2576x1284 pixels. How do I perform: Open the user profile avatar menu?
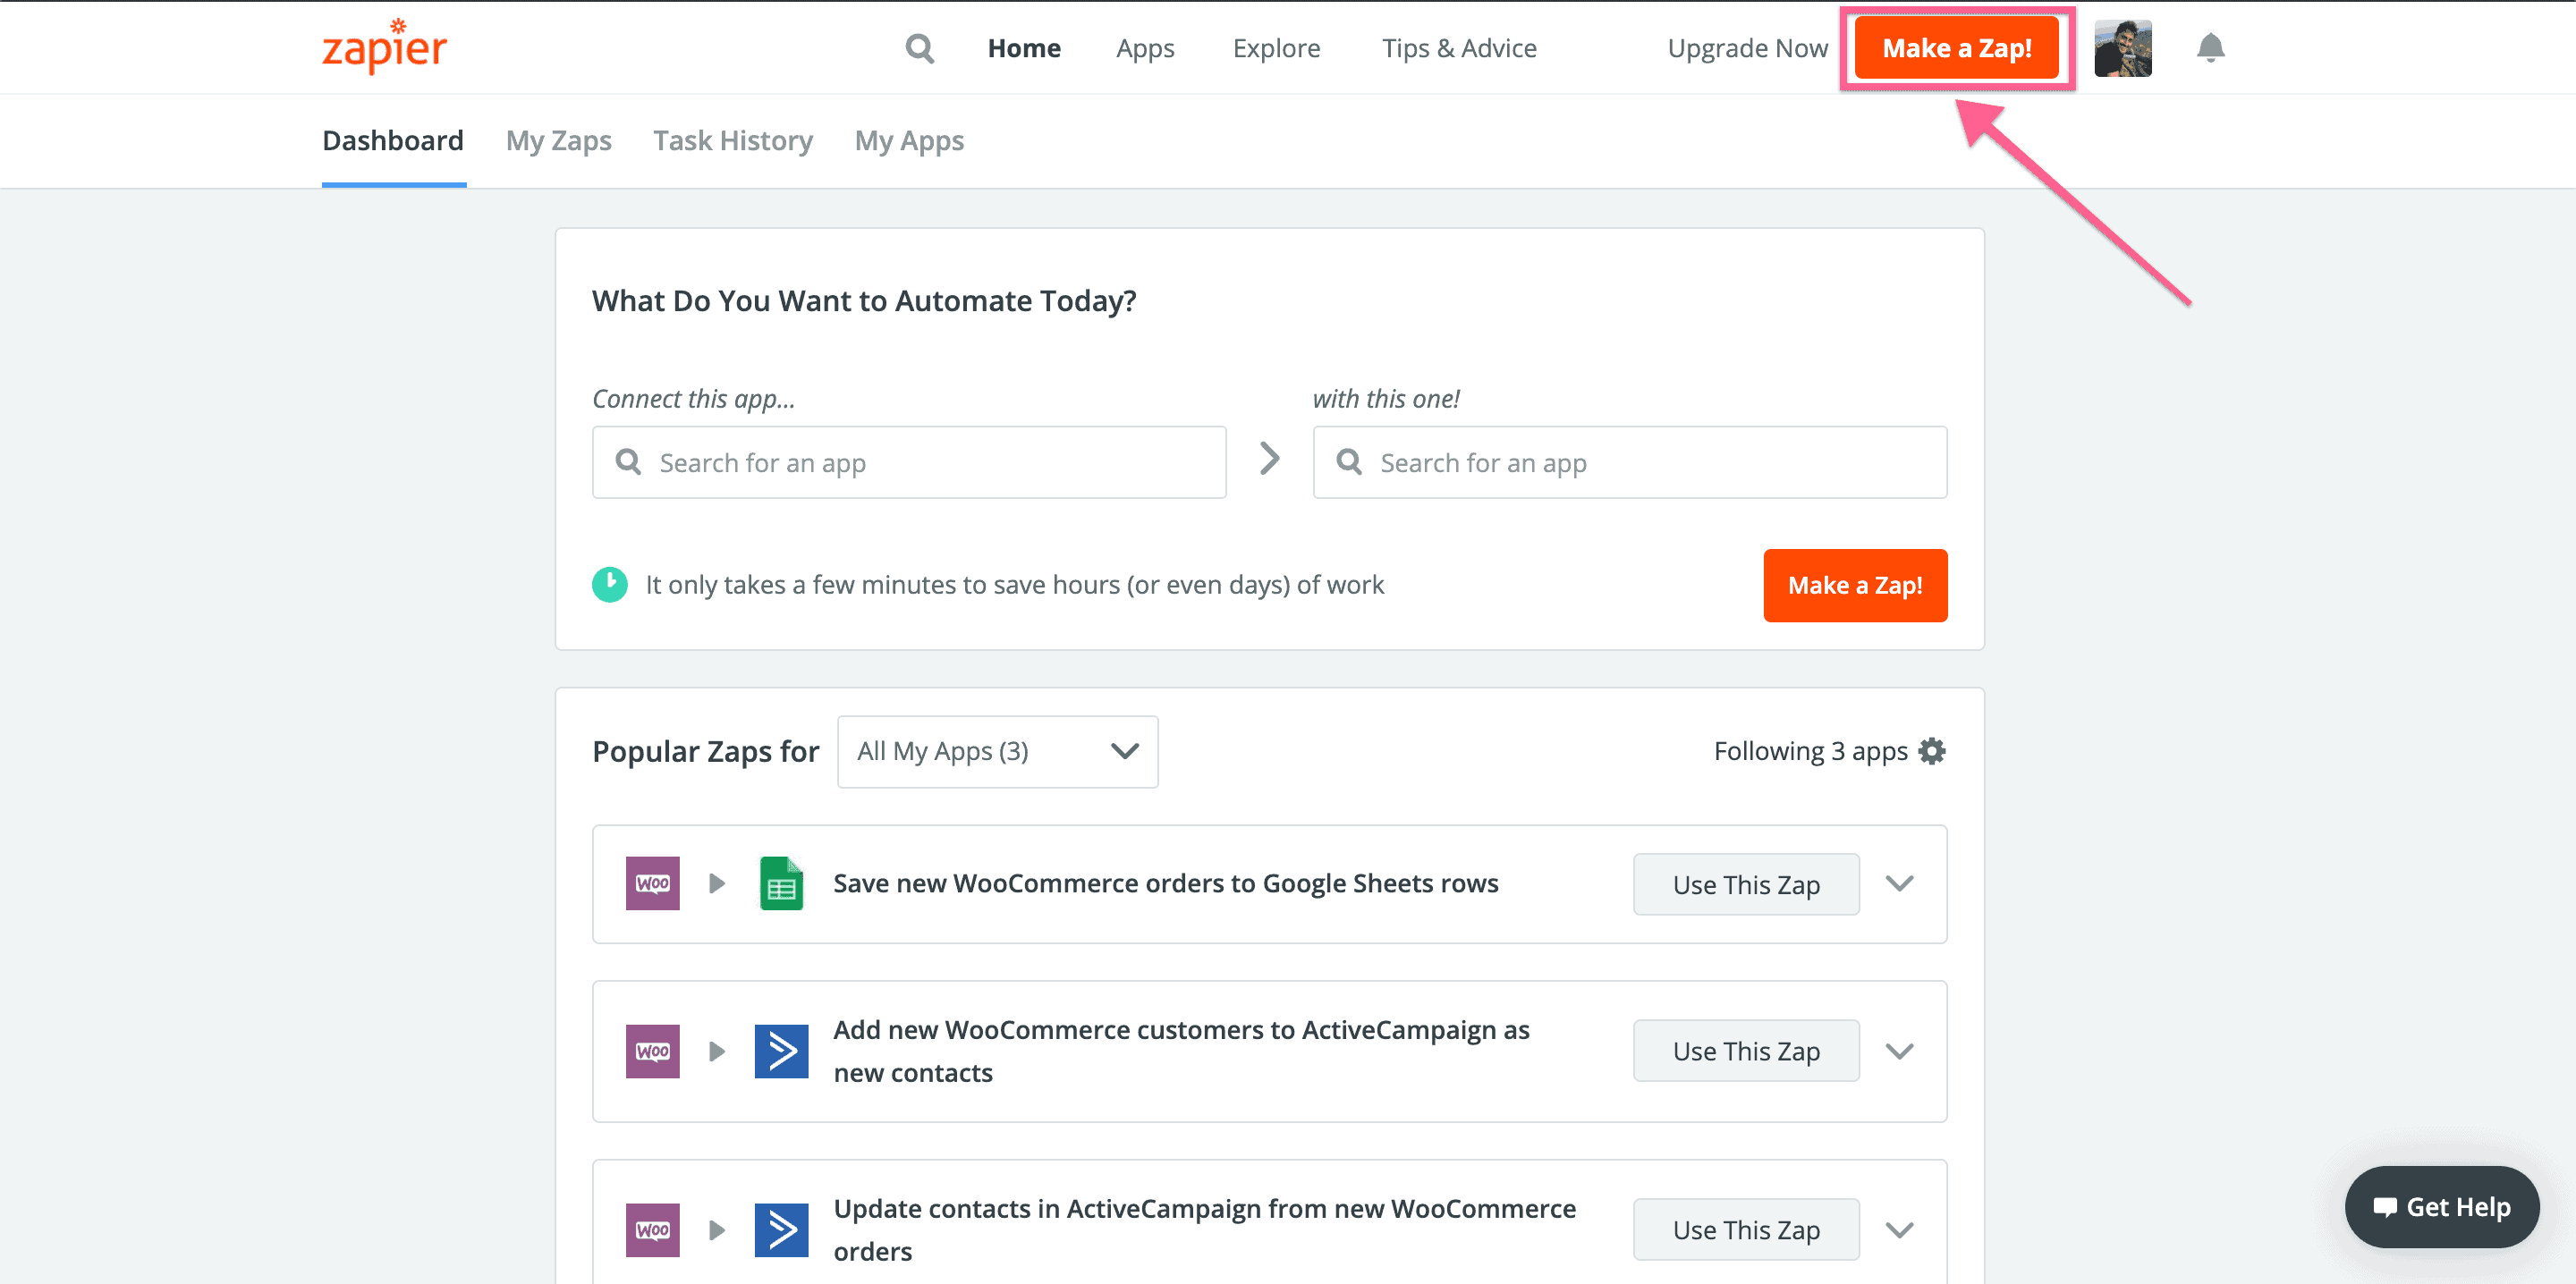[x=2123, y=48]
